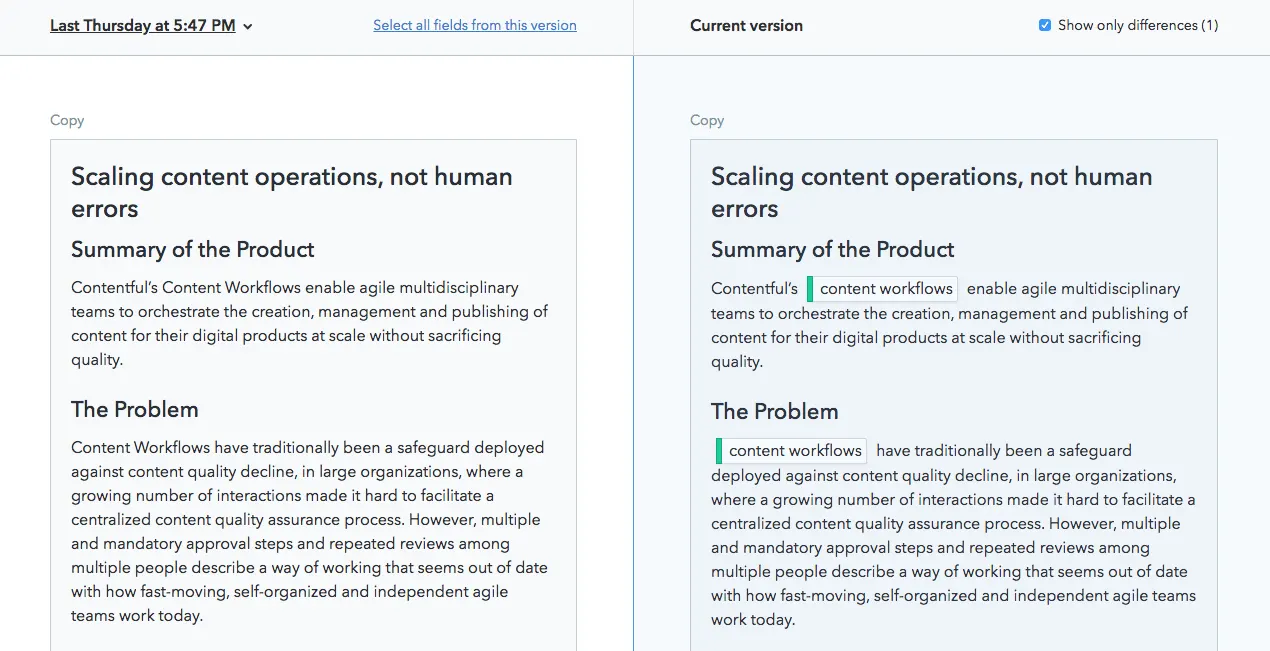Open the Last Thursday at 5:47 PM version dropdown
This screenshot has width=1270, height=651.
(x=151, y=26)
